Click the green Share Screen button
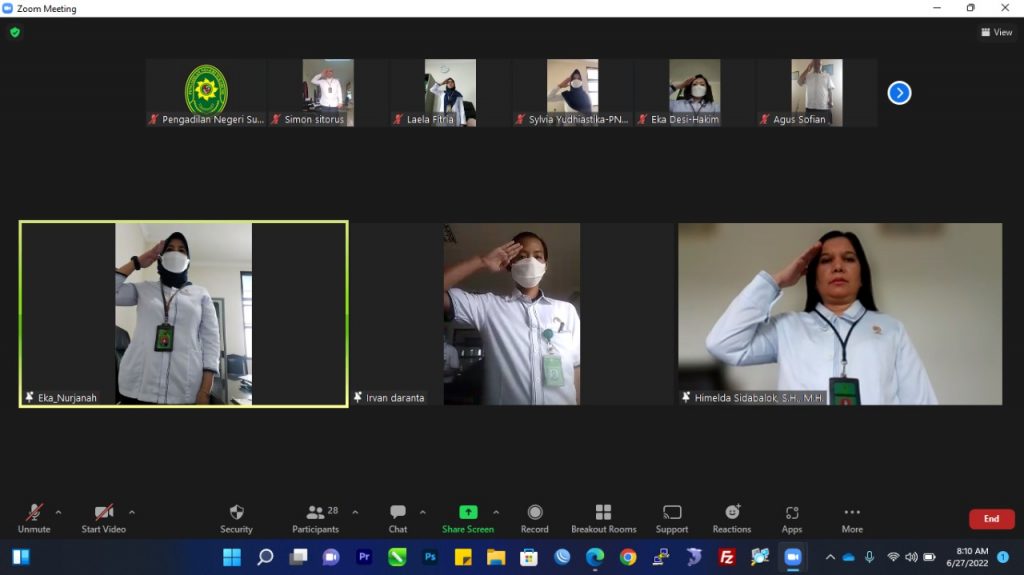This screenshot has height=575, width=1024. (x=467, y=517)
